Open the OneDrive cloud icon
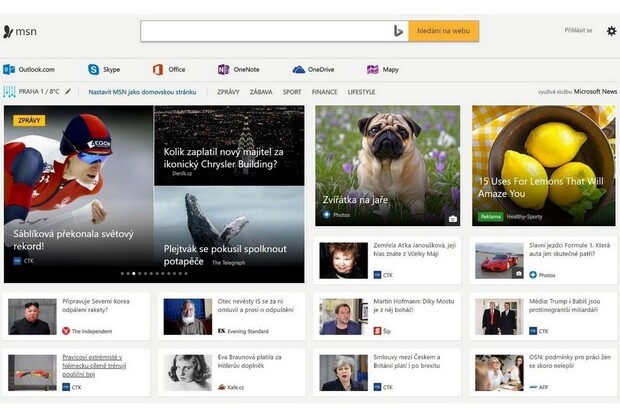Viewport: 620px width, 413px height. tap(299, 70)
